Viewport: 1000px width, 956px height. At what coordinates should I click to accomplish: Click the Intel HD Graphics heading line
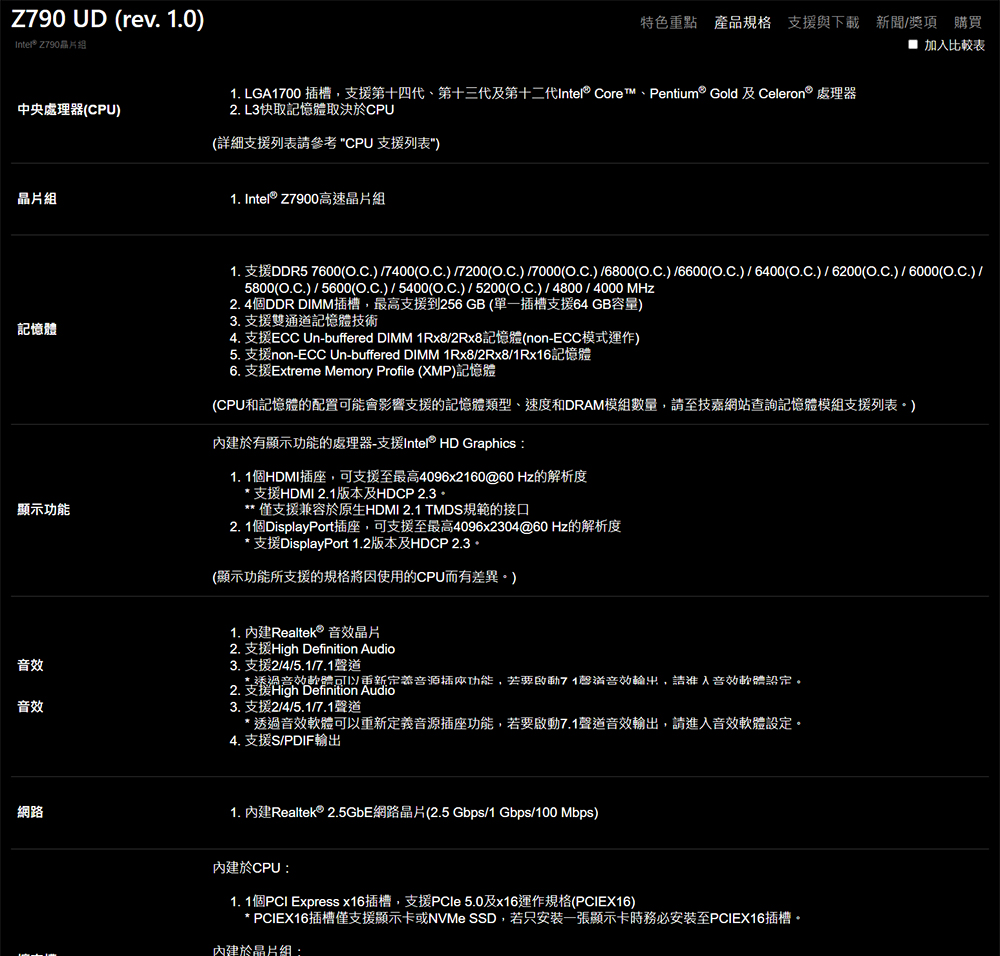click(369, 444)
